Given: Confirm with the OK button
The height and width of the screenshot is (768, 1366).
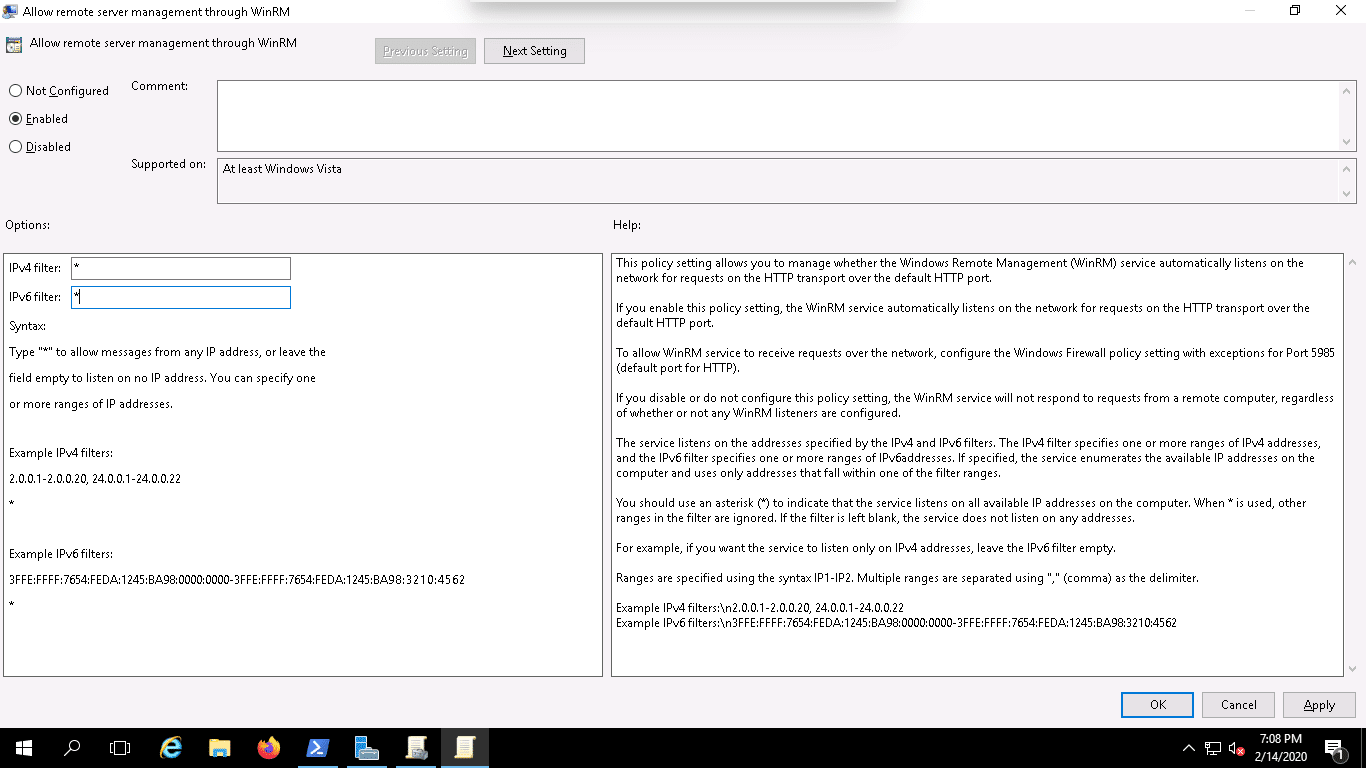Looking at the screenshot, I should (1157, 705).
